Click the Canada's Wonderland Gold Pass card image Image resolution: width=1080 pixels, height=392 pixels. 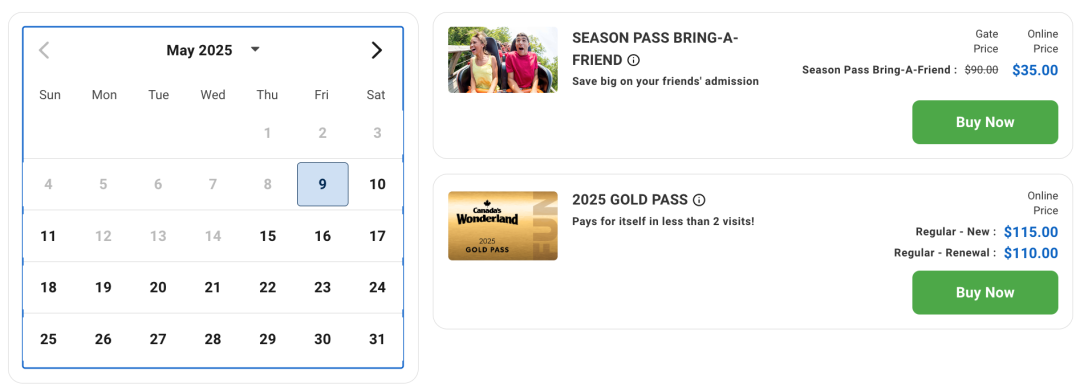click(503, 226)
